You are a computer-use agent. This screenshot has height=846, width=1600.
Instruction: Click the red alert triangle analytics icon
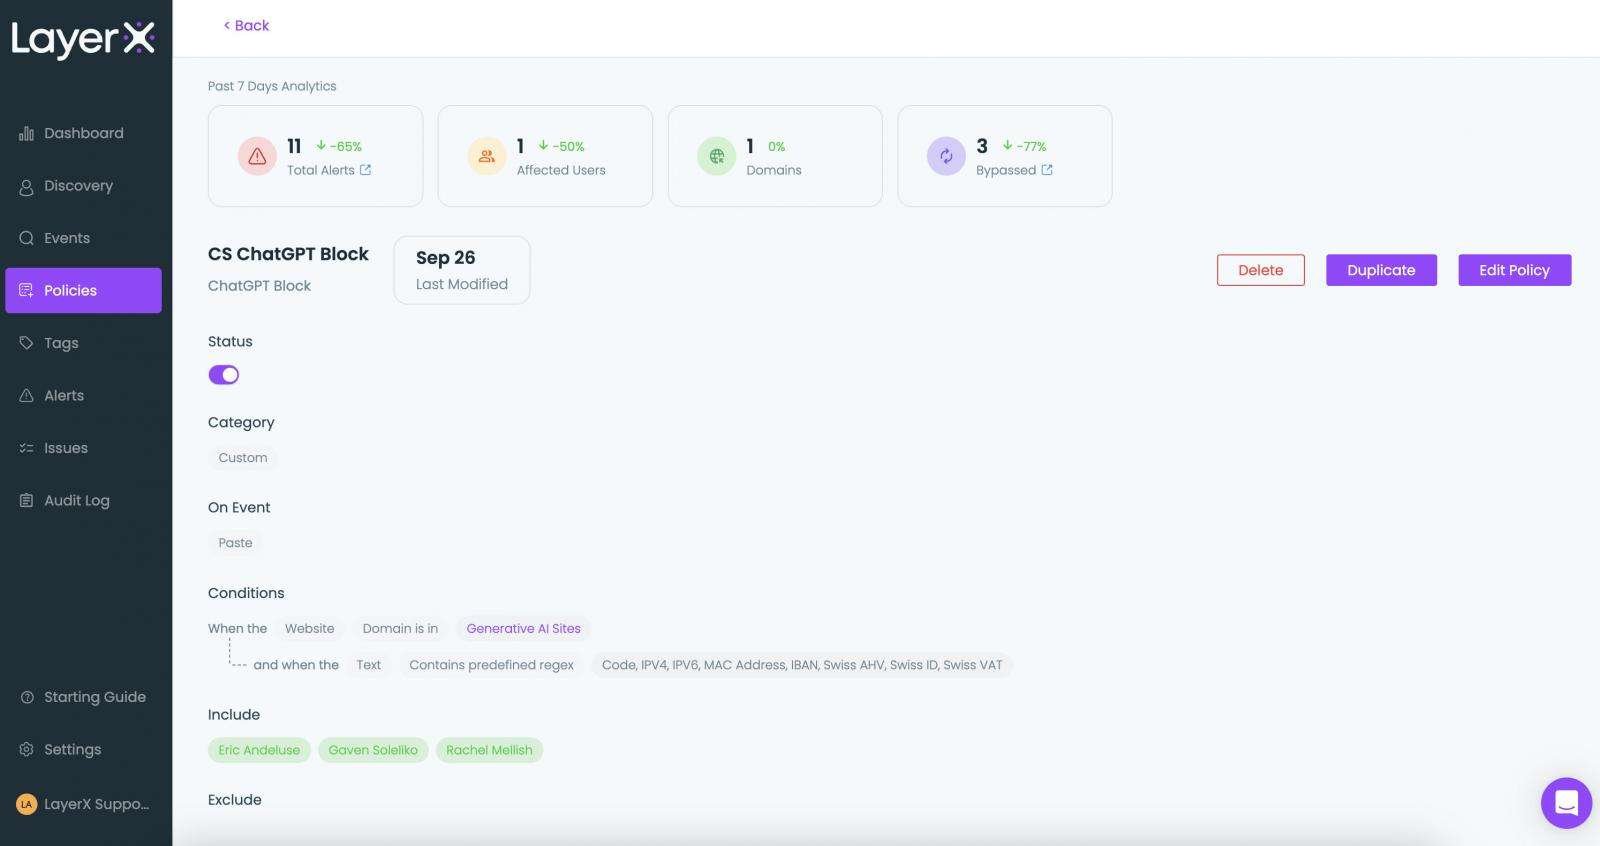coord(257,156)
